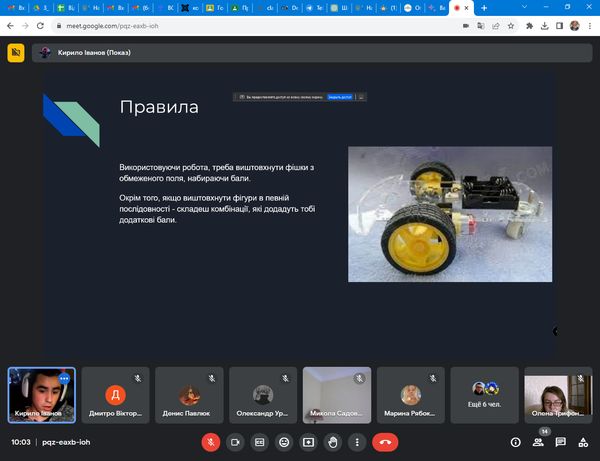Image resolution: width=600 pixels, height=461 pixels.
Task: Click the yellow presentation icon at top-left
Action: [x=16, y=53]
